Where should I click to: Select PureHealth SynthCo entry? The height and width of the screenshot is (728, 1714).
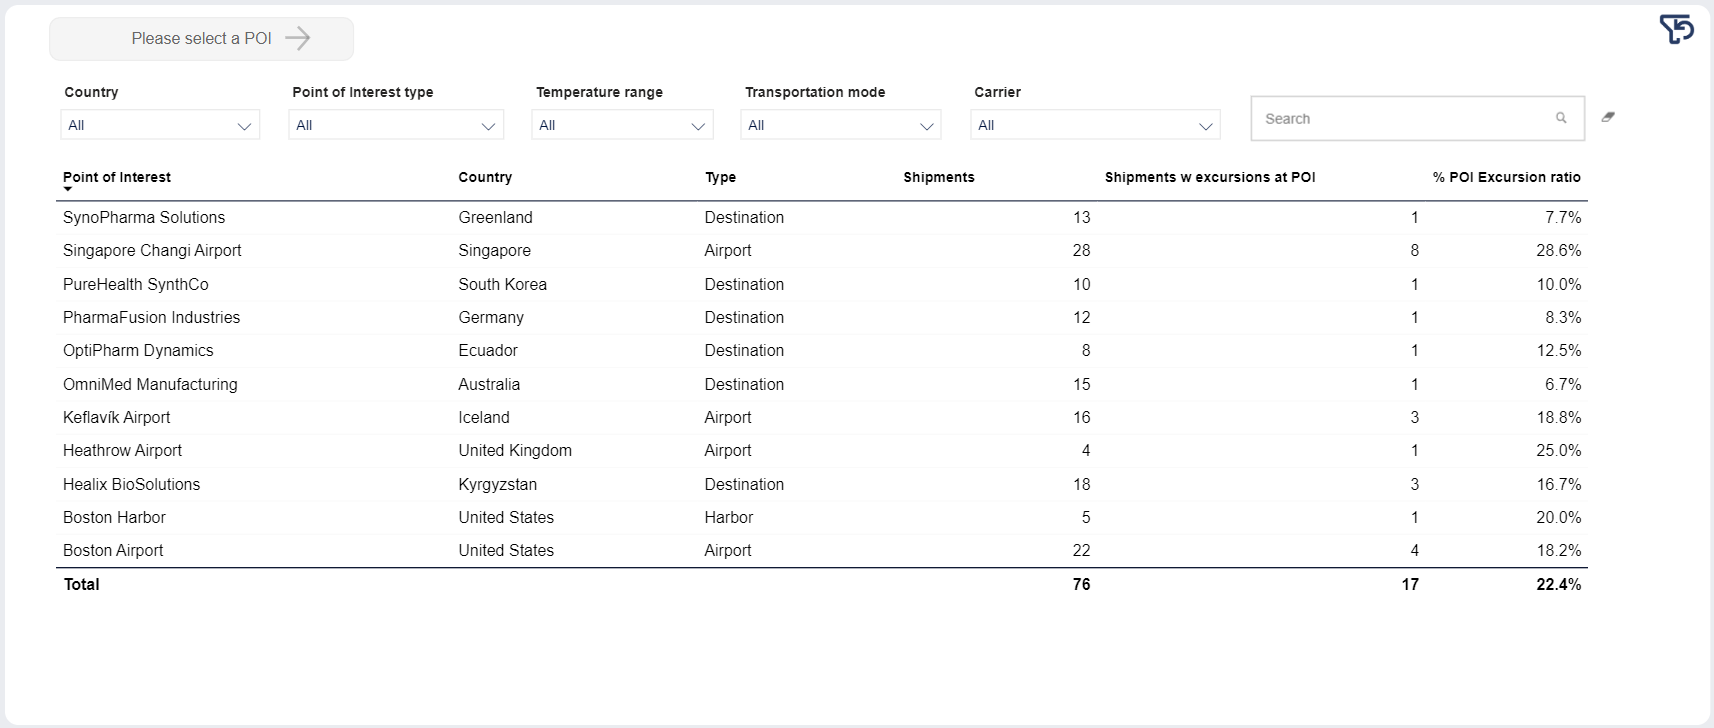pyautogui.click(x=136, y=284)
